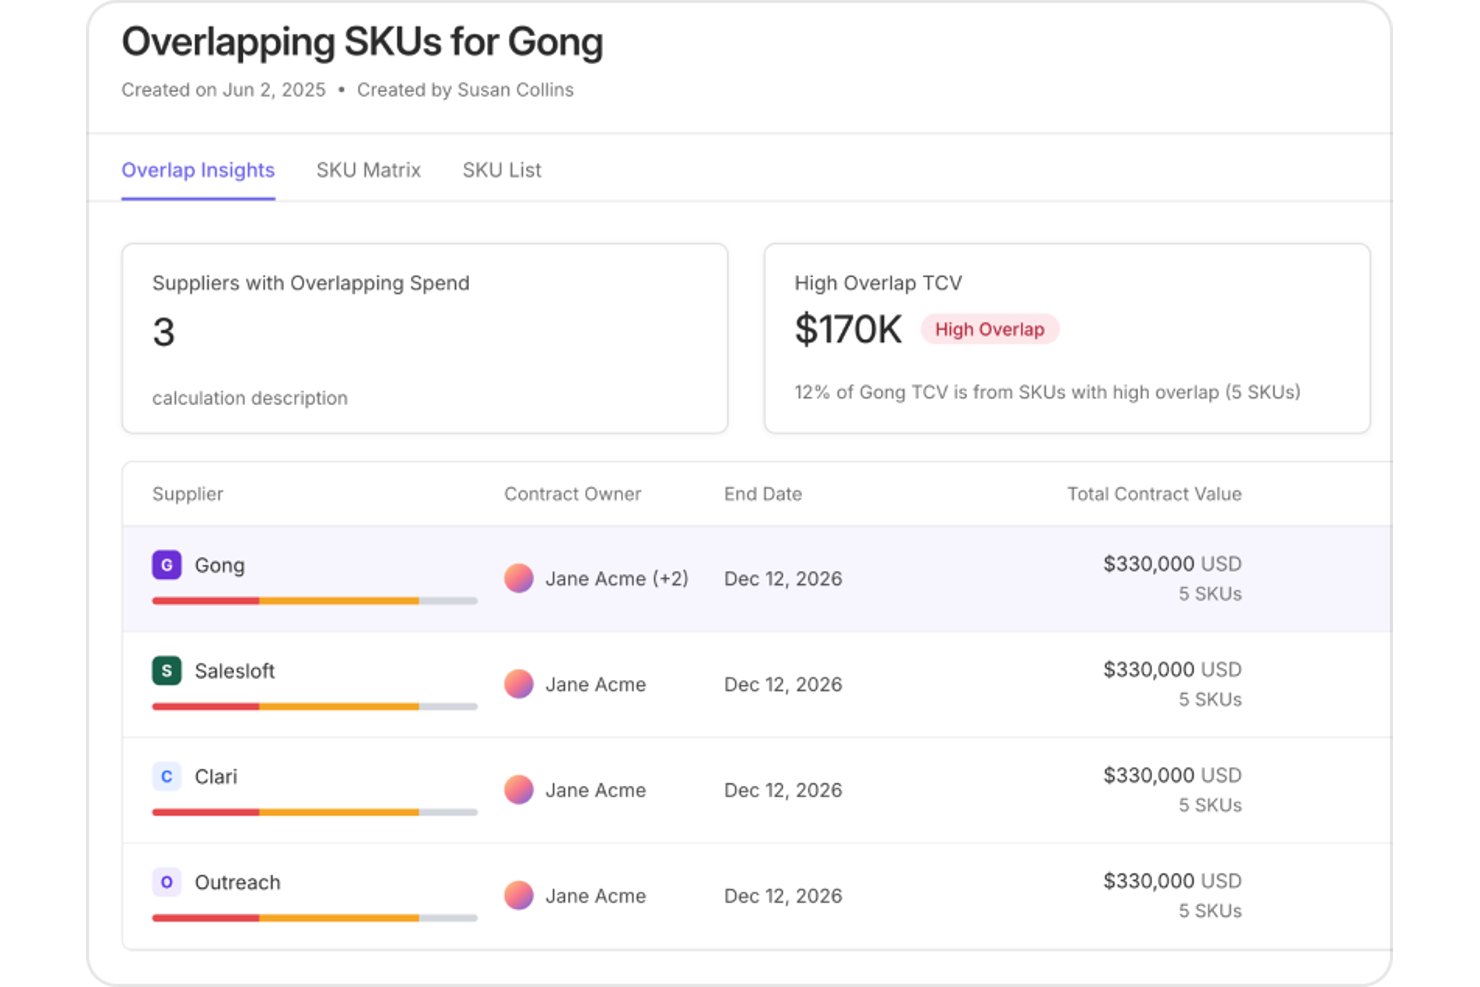Click Jane Acme name in Clari row

pos(596,790)
